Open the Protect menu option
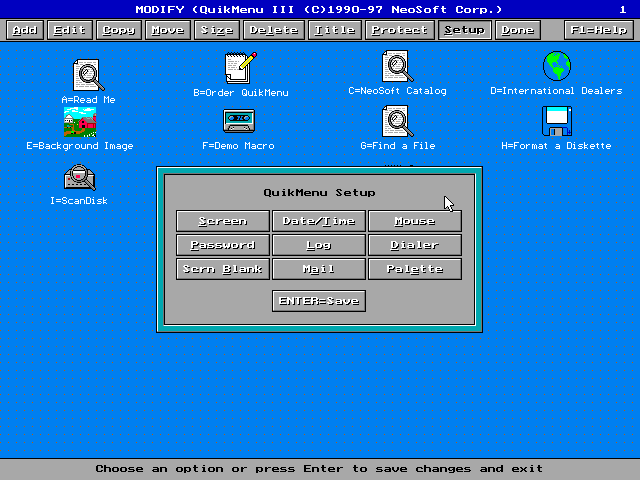Image resolution: width=640 pixels, height=480 pixels. (x=400, y=30)
